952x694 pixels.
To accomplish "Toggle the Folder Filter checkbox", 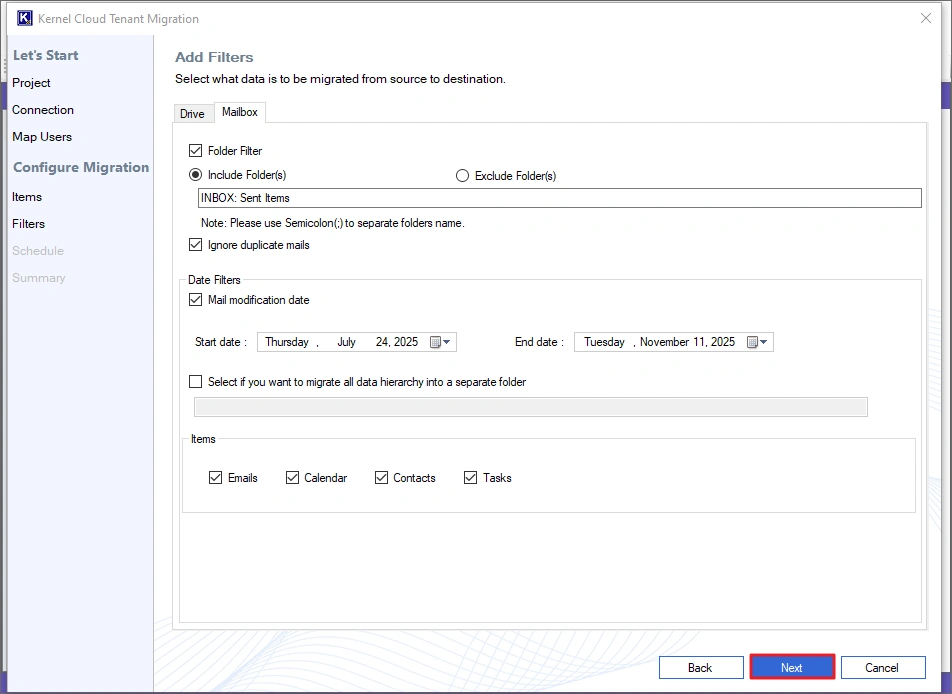I will (195, 151).
